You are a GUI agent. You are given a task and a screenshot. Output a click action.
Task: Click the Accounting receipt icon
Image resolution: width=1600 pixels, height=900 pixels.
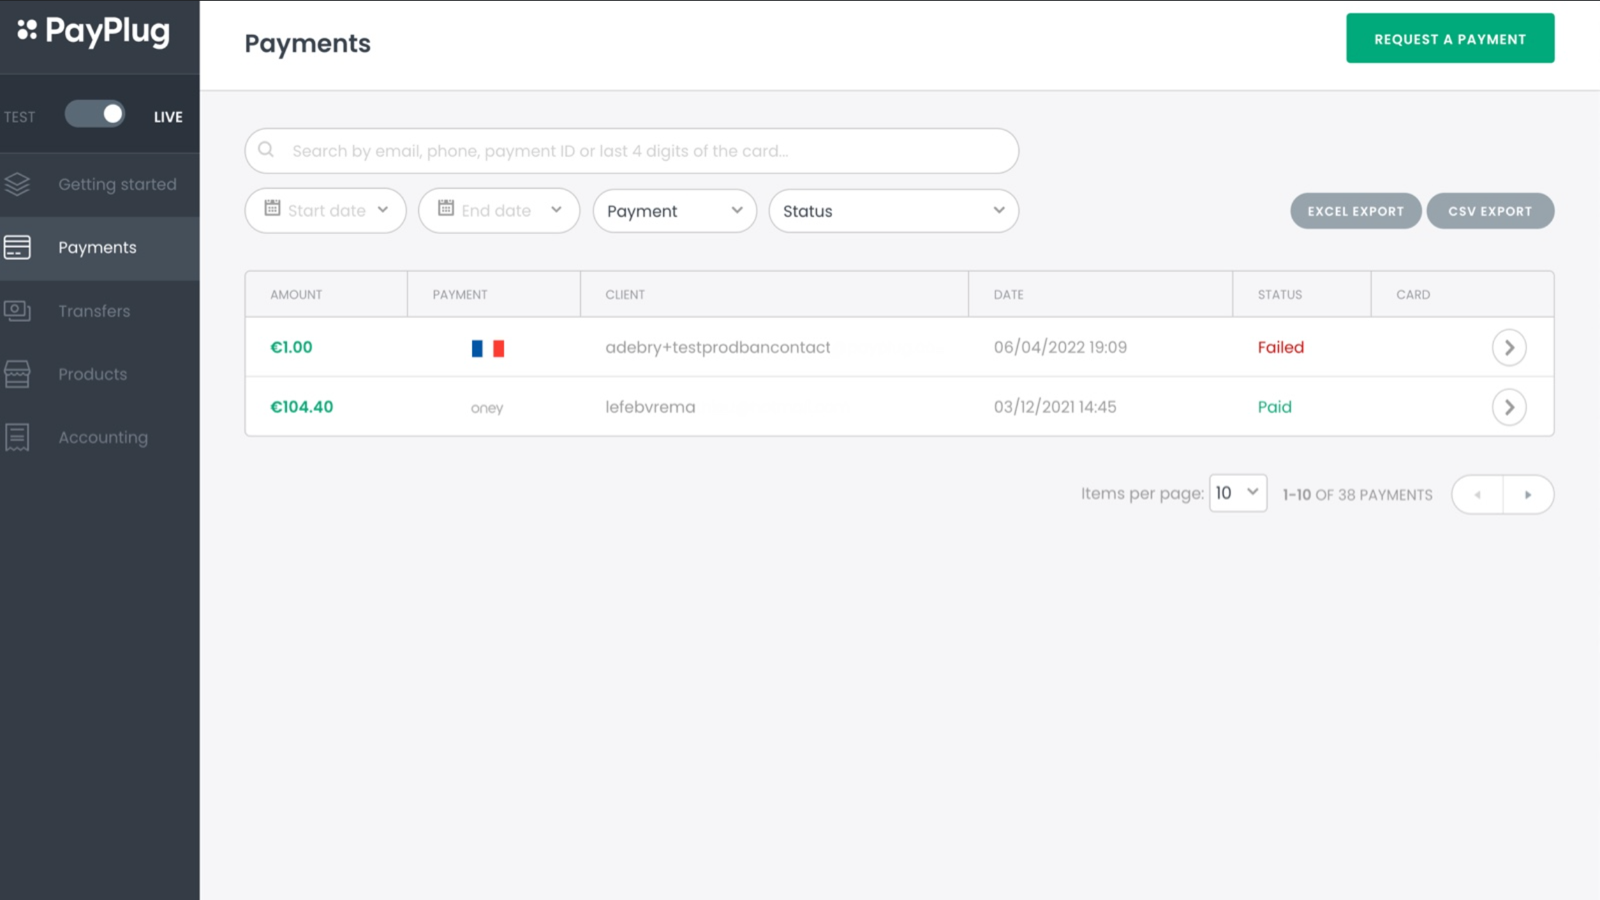pos(17,437)
